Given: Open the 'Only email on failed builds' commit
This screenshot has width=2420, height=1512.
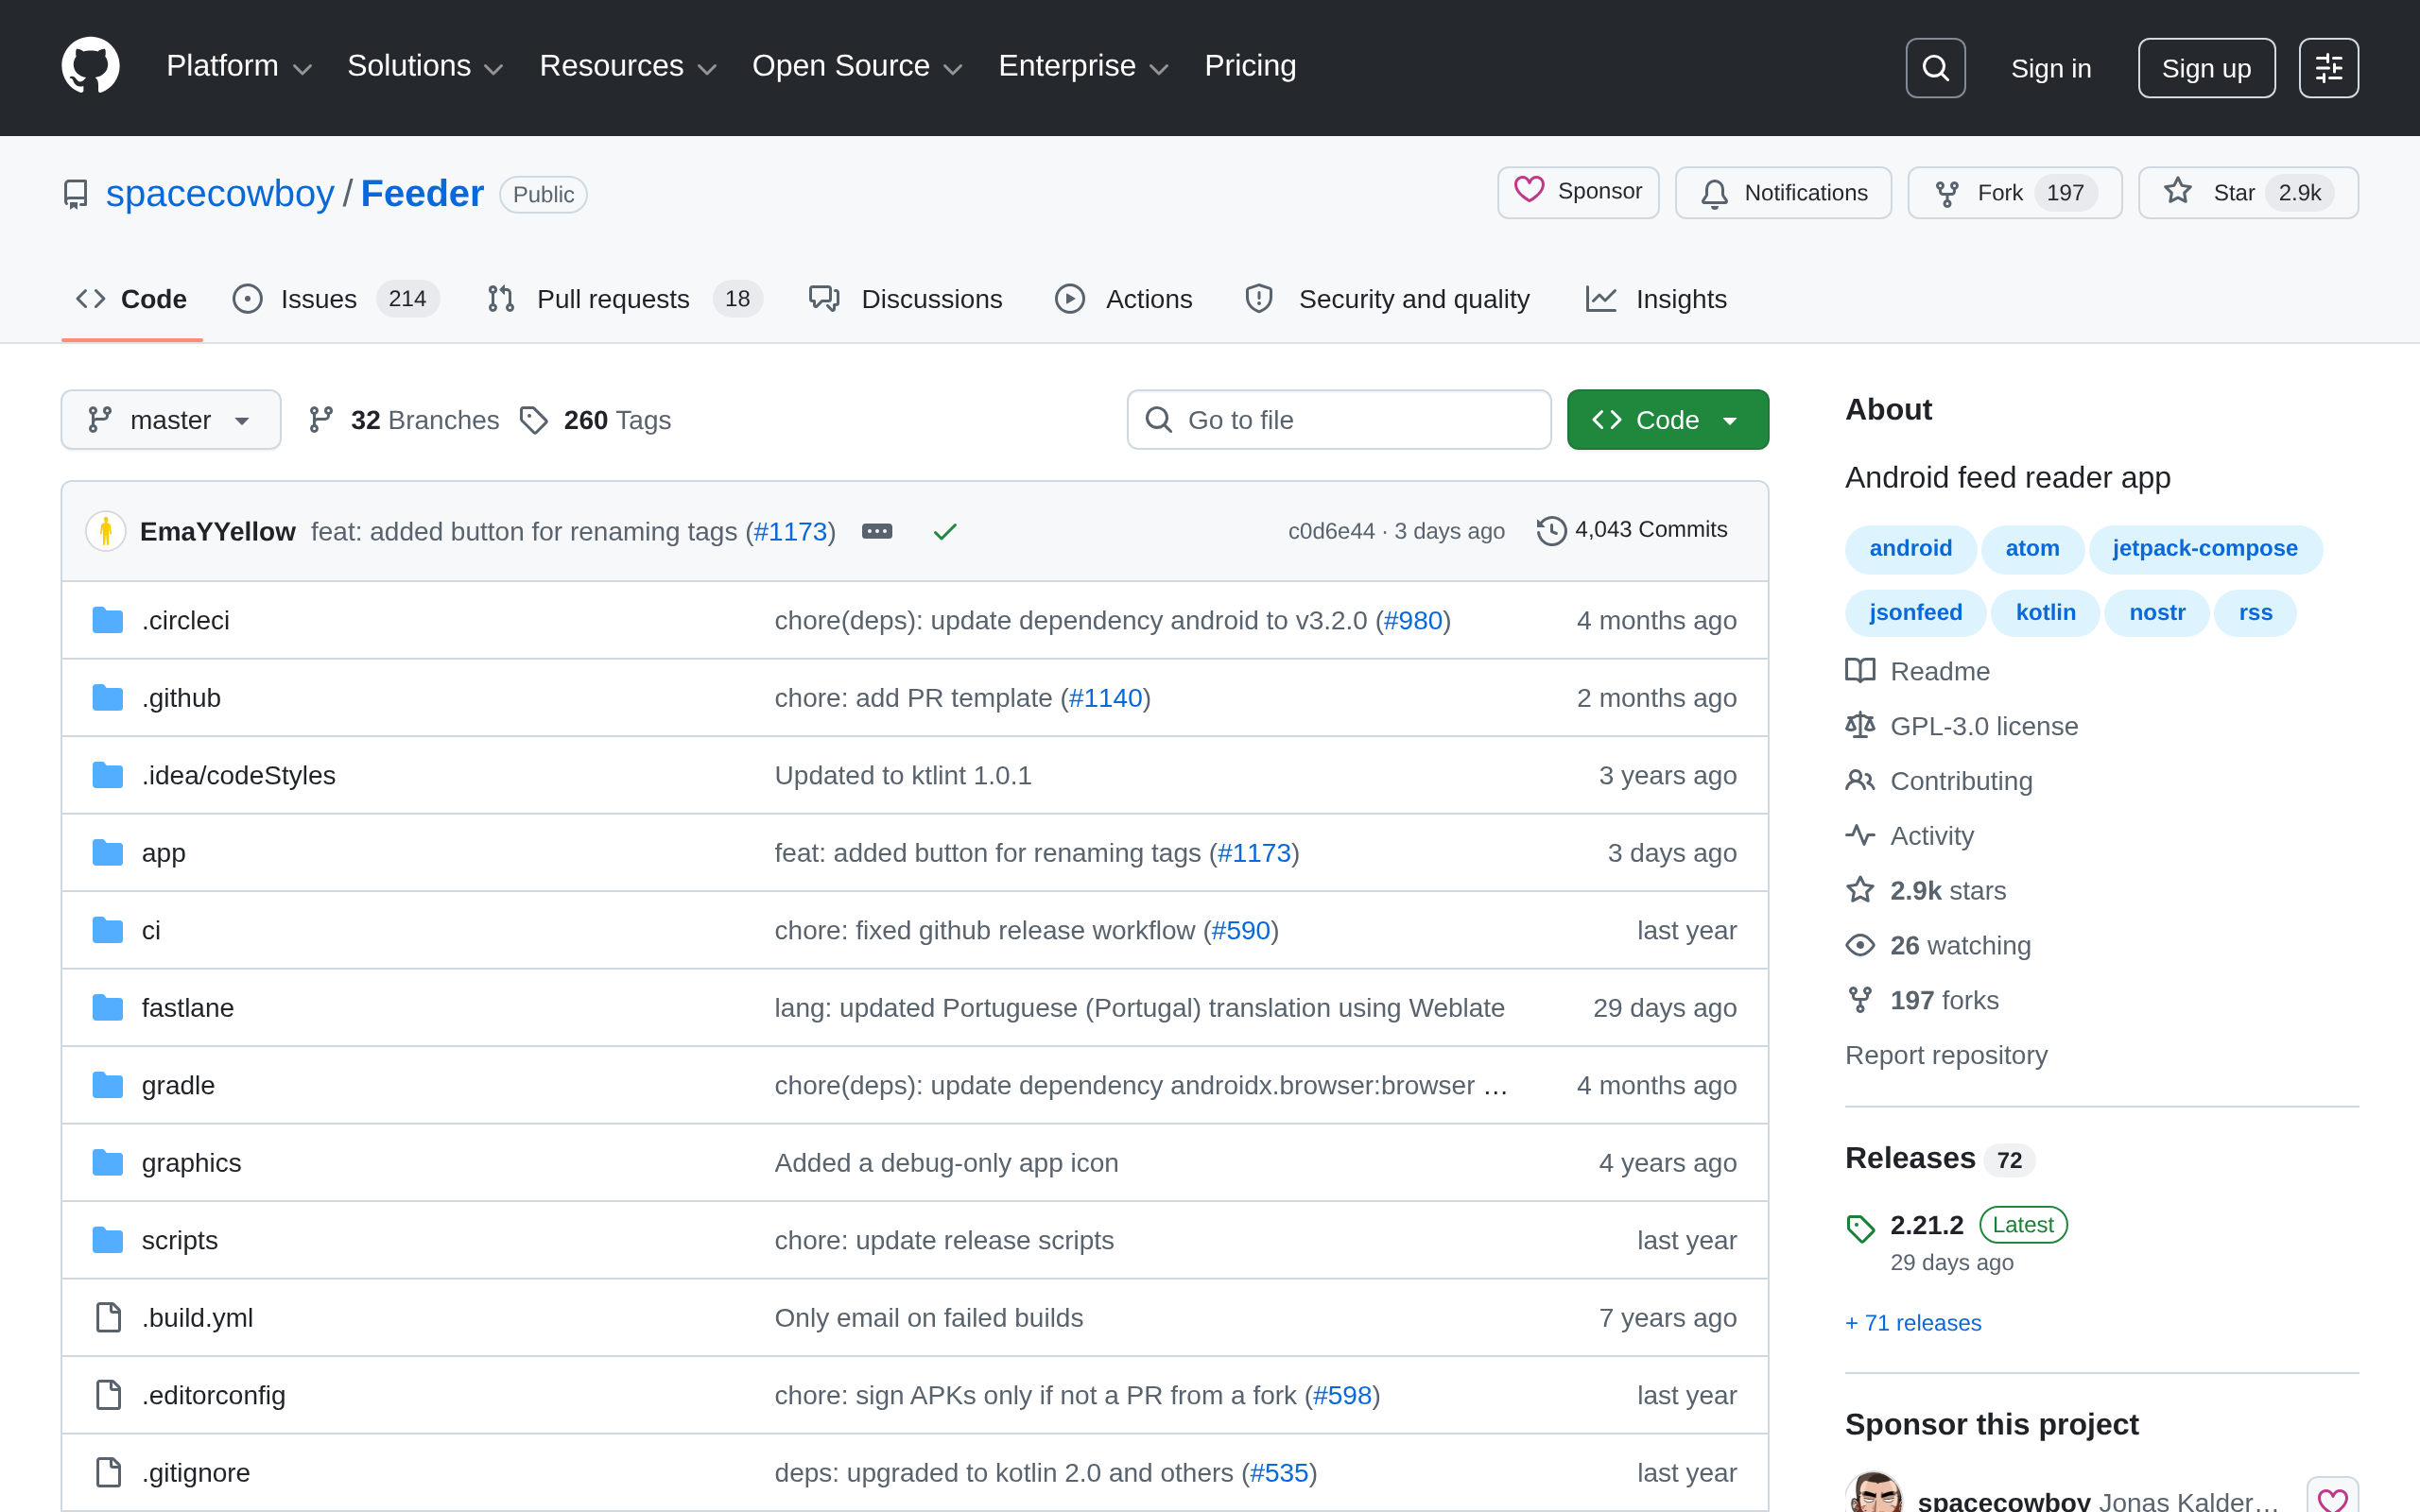Looking at the screenshot, I should [x=929, y=1318].
